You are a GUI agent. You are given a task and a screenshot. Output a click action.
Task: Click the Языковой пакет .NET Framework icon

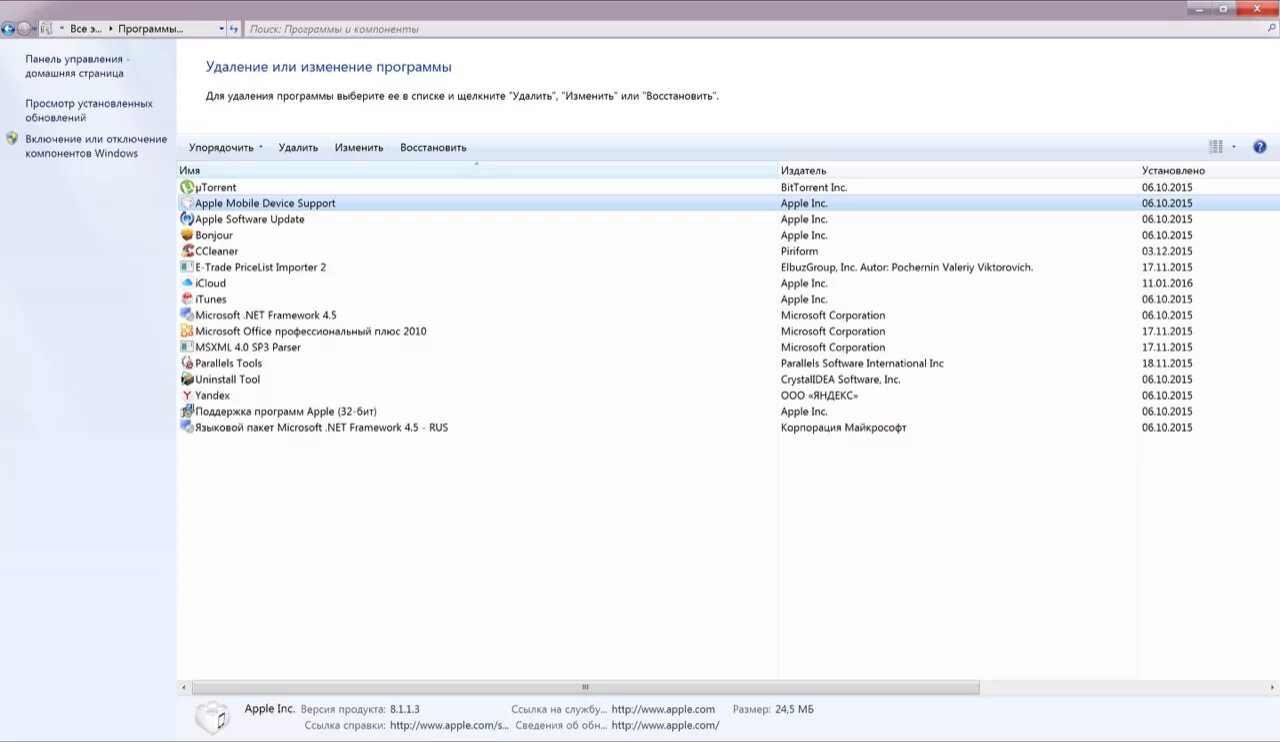(x=187, y=427)
